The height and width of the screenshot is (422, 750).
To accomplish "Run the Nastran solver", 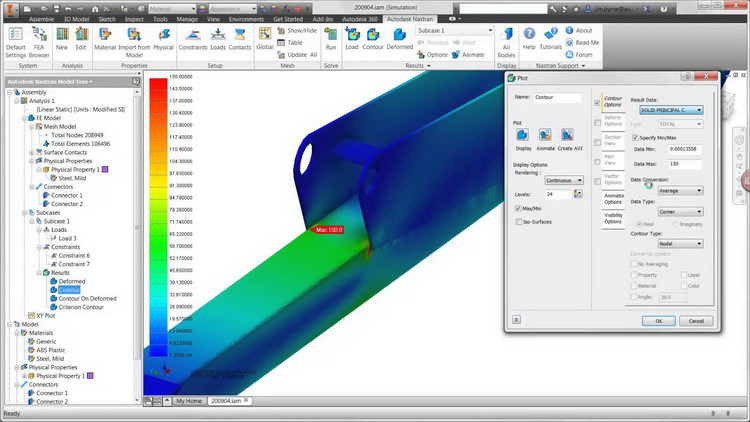I will click(x=331, y=39).
